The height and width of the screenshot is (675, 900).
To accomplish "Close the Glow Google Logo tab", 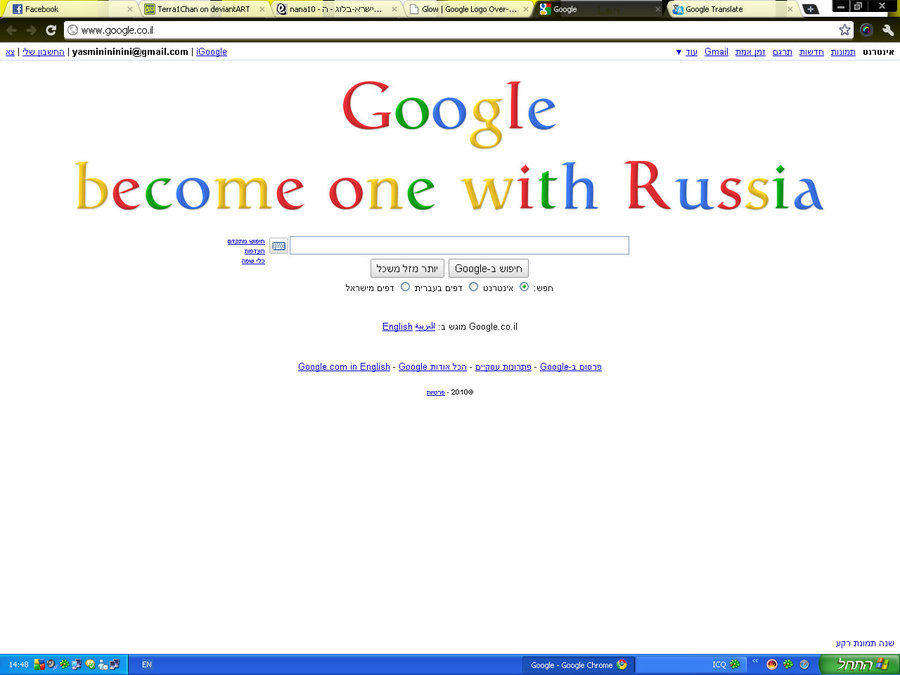I will [x=526, y=9].
